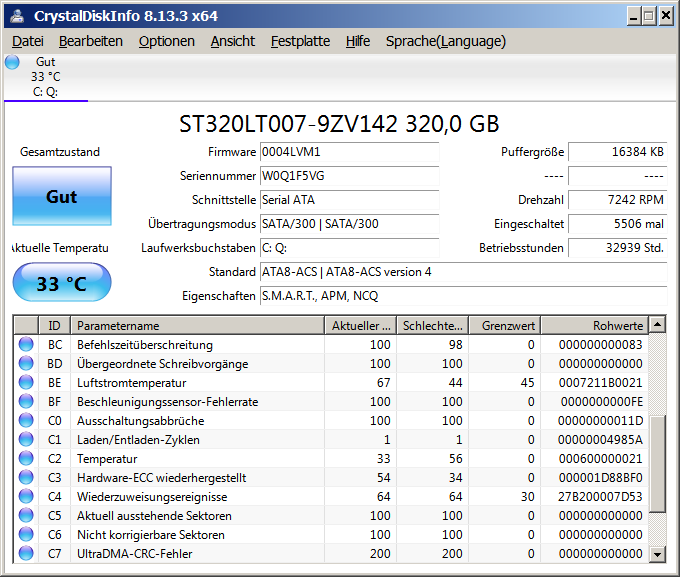Click the Gut health status button
Image resolution: width=680 pixels, height=577 pixels.
point(62,196)
